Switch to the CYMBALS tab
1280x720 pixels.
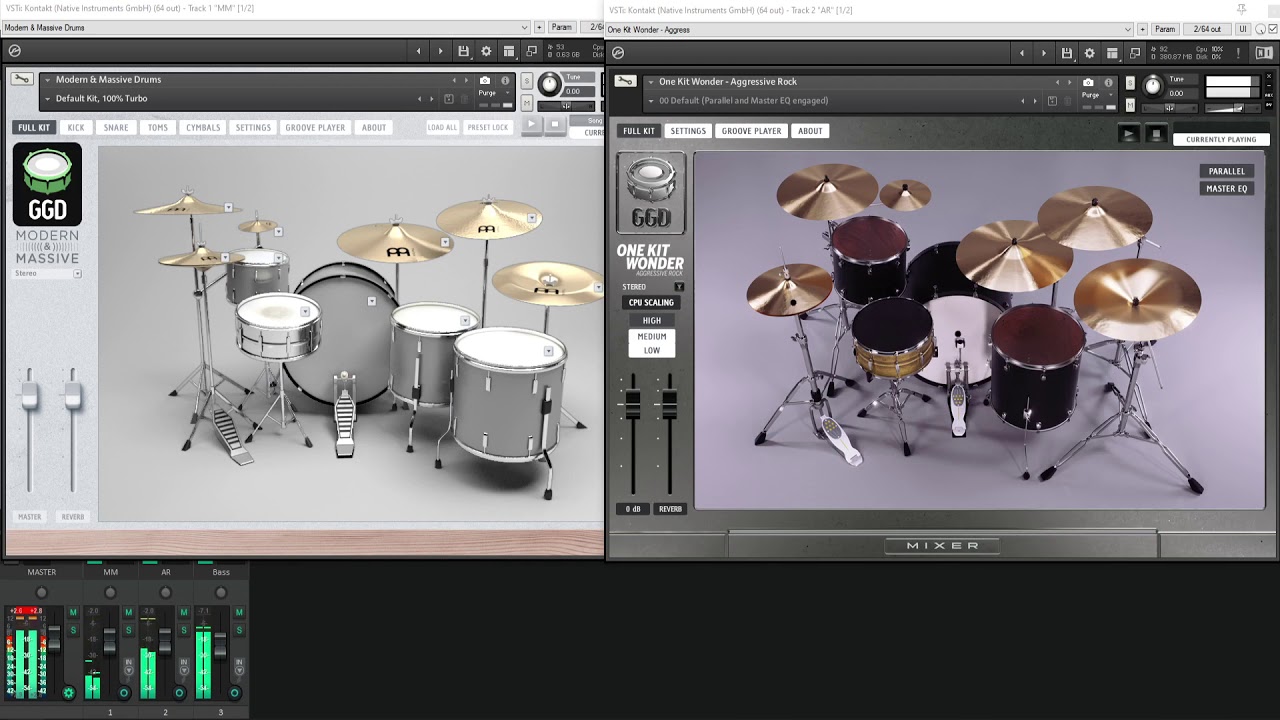point(203,128)
